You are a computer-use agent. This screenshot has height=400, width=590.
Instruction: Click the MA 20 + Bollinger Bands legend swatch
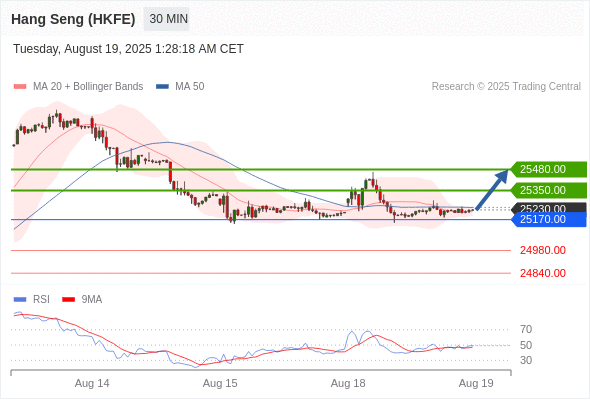20,87
